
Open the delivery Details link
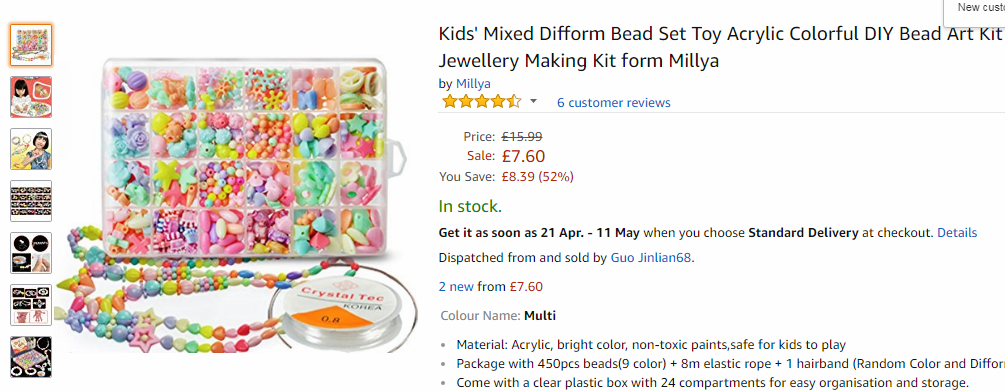957,233
